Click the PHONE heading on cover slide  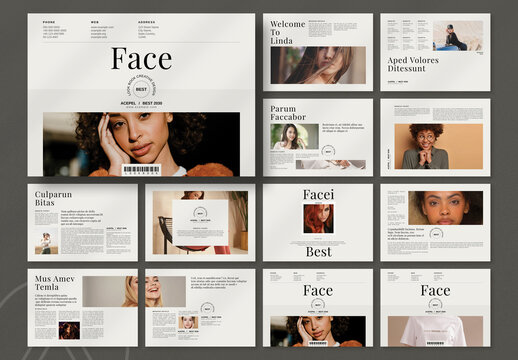[x=49, y=22]
